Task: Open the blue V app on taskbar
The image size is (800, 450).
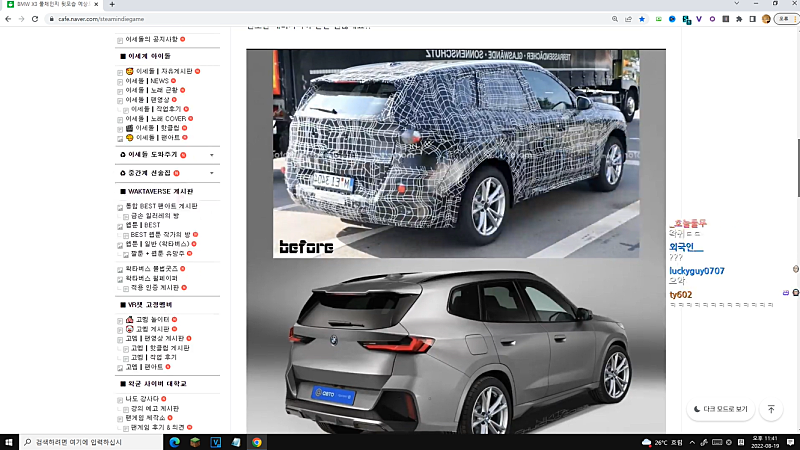Action: pos(216,442)
